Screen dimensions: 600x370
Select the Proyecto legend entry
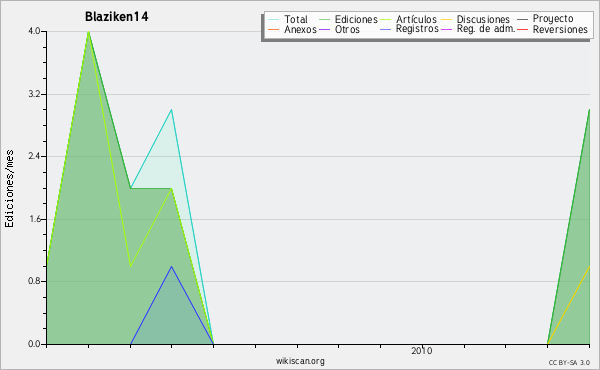point(545,19)
